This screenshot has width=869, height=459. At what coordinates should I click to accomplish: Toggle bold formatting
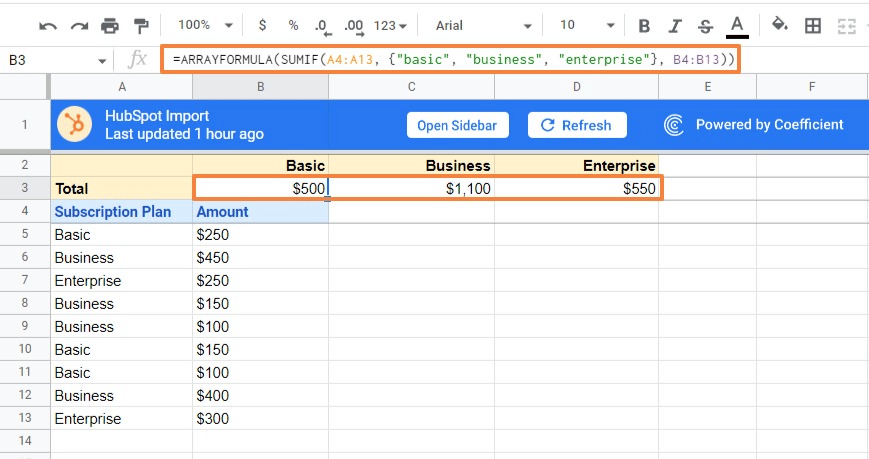[644, 26]
